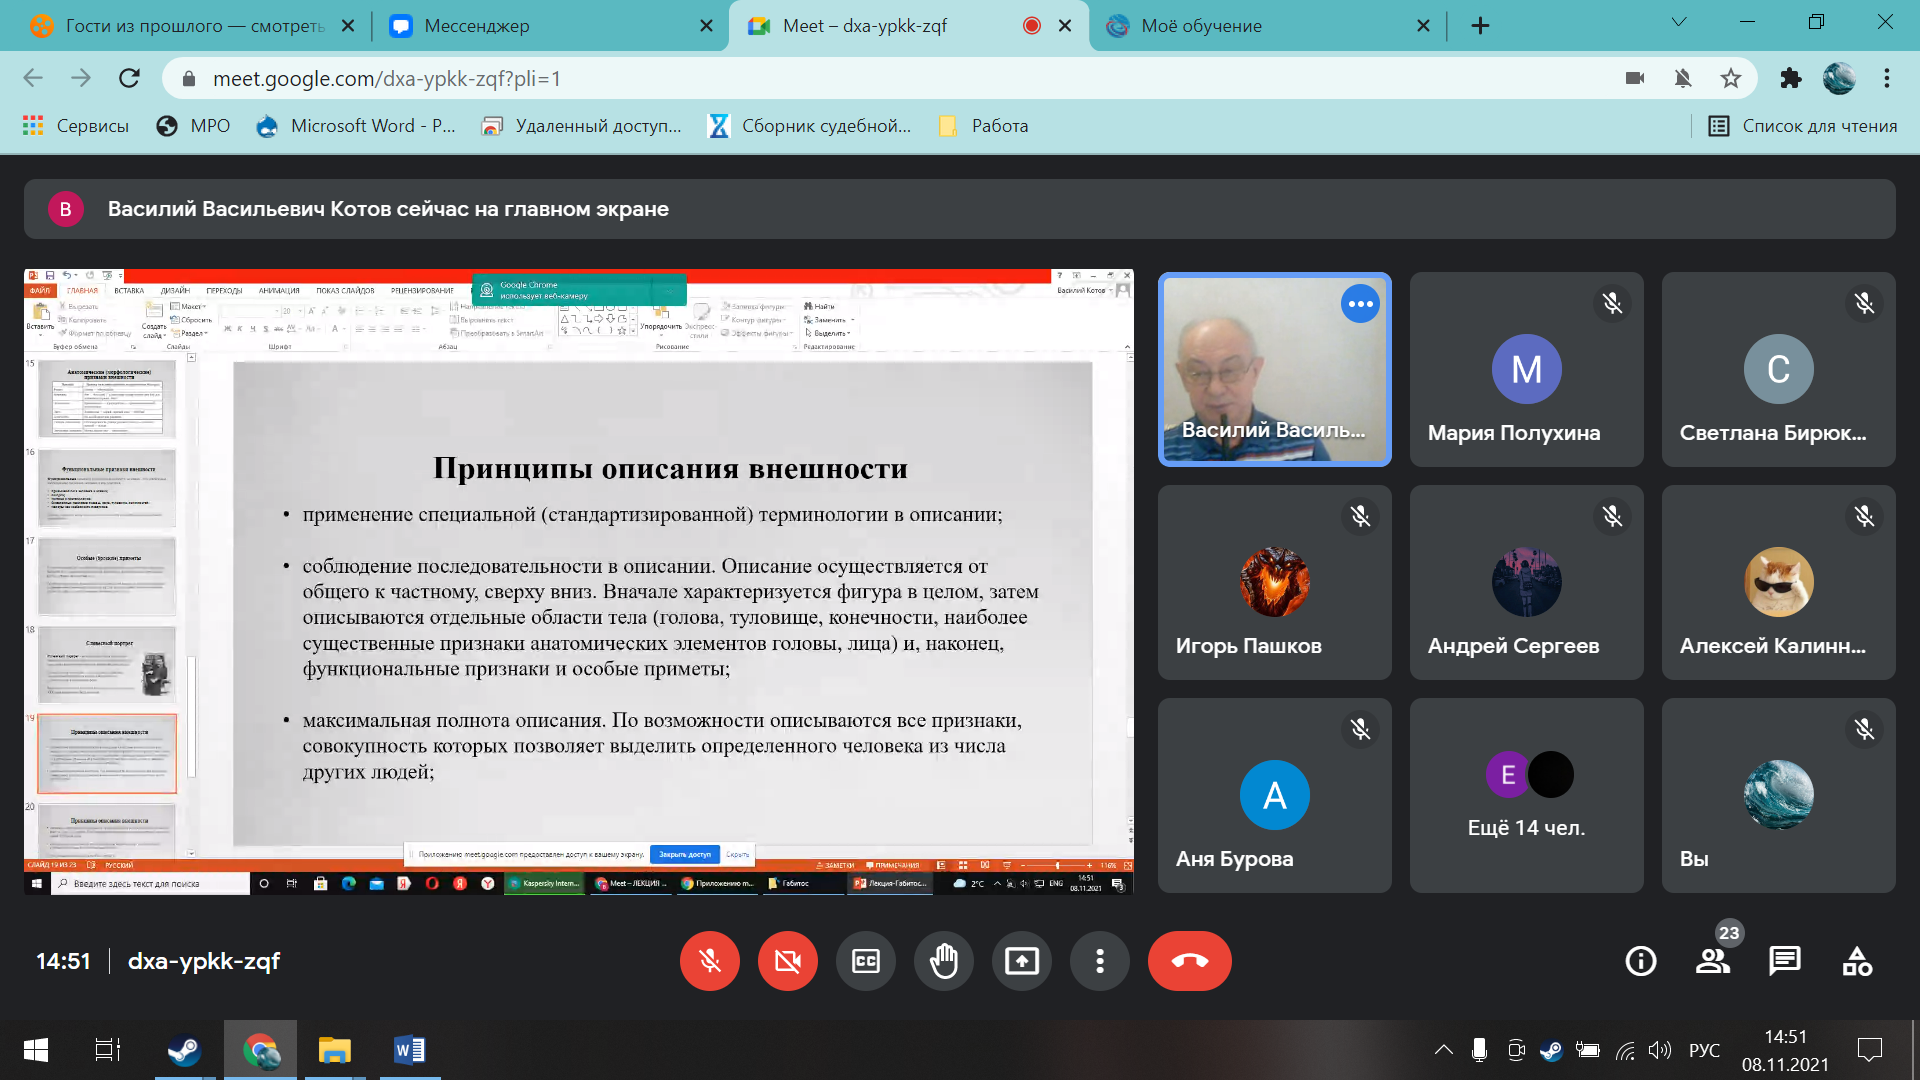The height and width of the screenshot is (1080, 1920).
Task: Click muted mic icon on Светлана Бирюк... tile
Action: click(x=1864, y=303)
